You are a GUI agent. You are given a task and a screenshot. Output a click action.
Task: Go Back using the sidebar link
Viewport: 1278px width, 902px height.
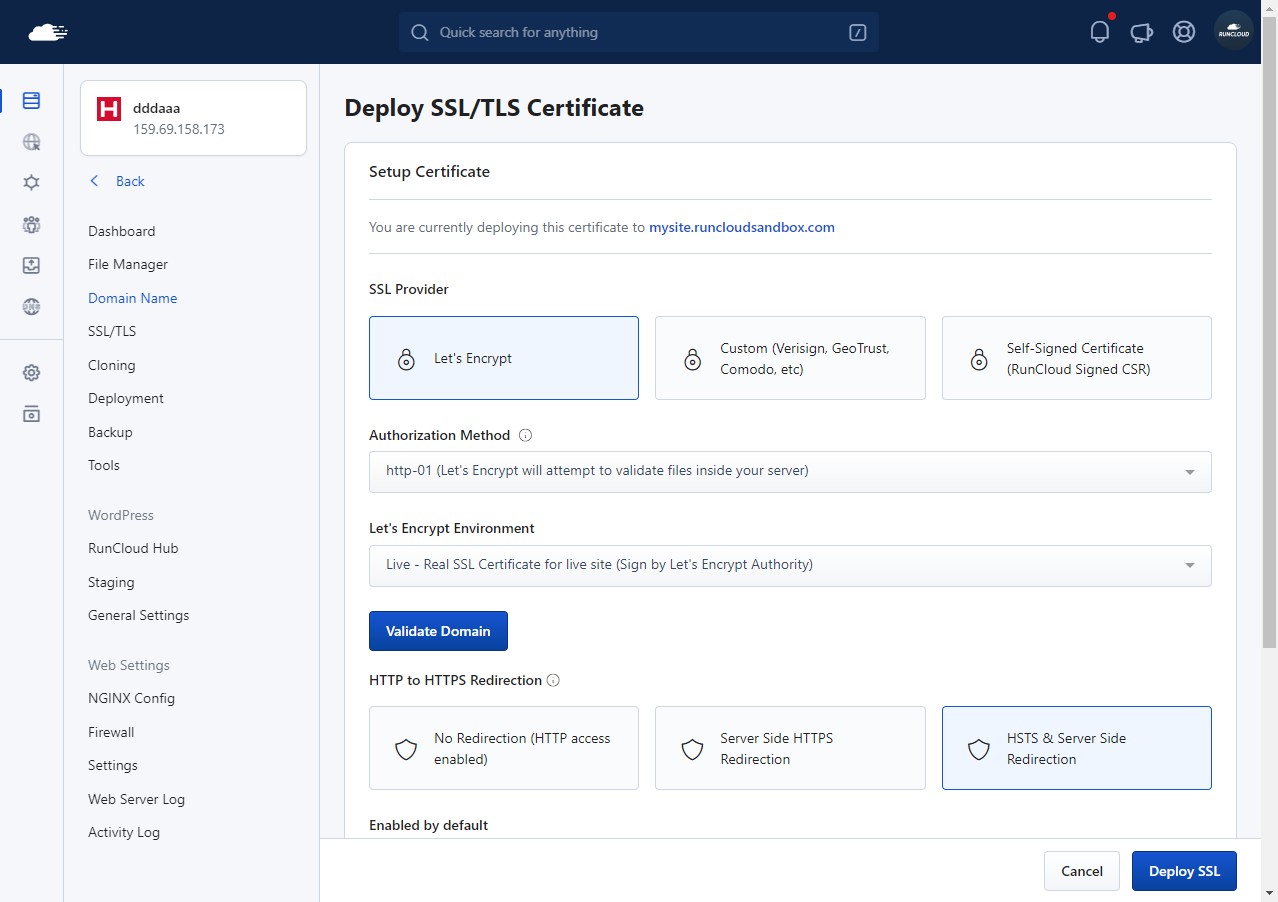(117, 181)
